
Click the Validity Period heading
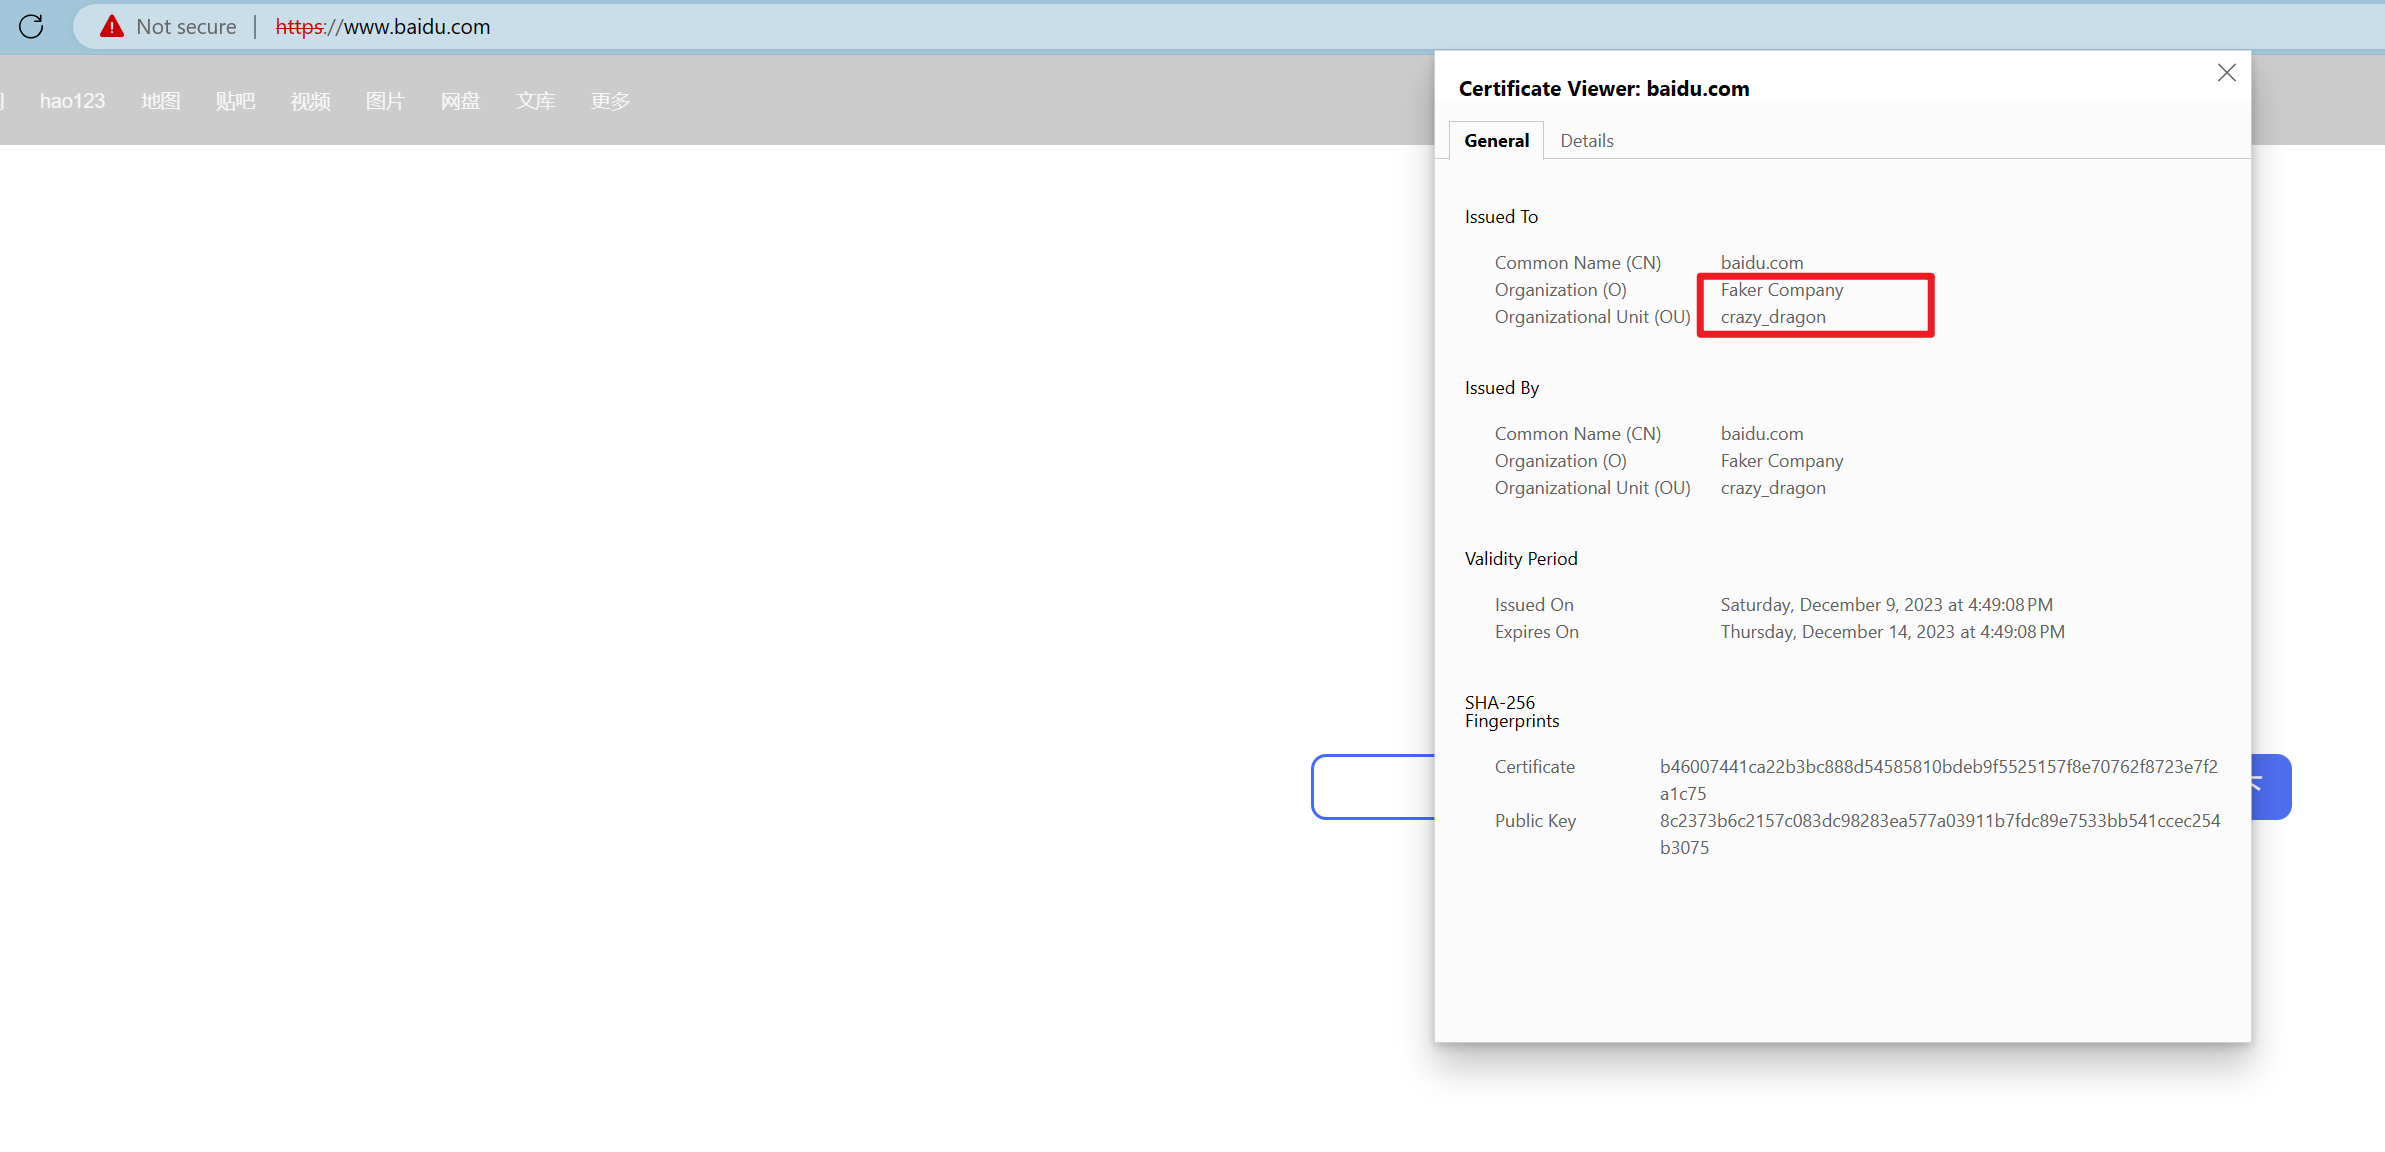pyautogui.click(x=1521, y=559)
